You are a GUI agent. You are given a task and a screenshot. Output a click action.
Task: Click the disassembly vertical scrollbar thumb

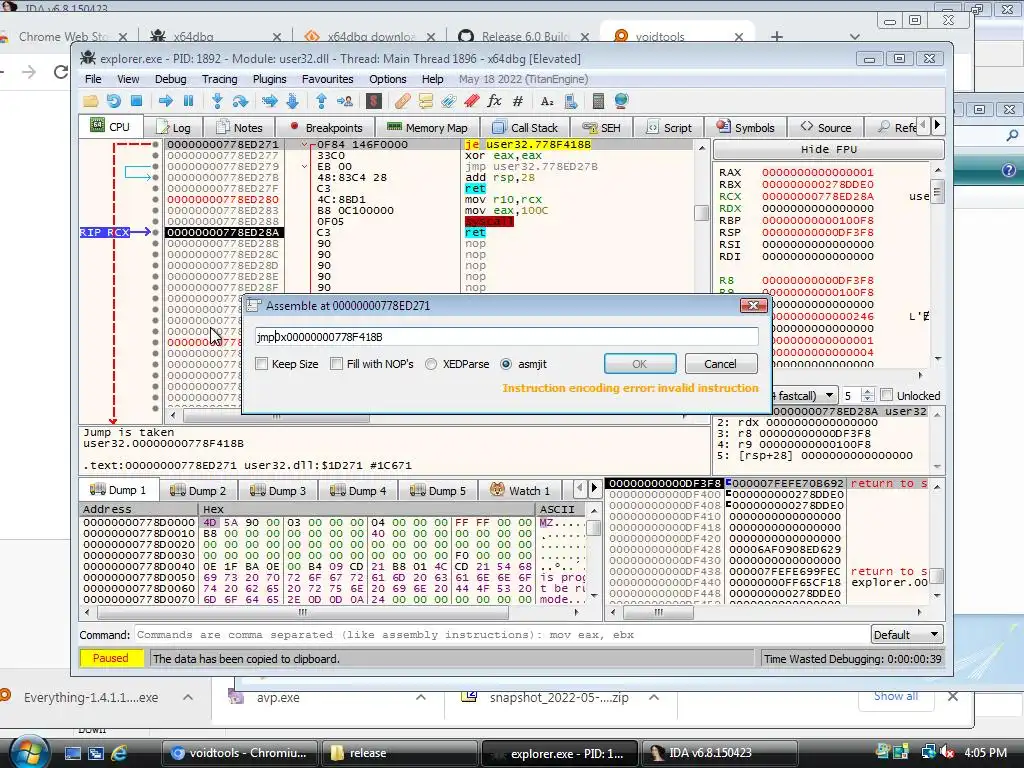pyautogui.click(x=701, y=213)
